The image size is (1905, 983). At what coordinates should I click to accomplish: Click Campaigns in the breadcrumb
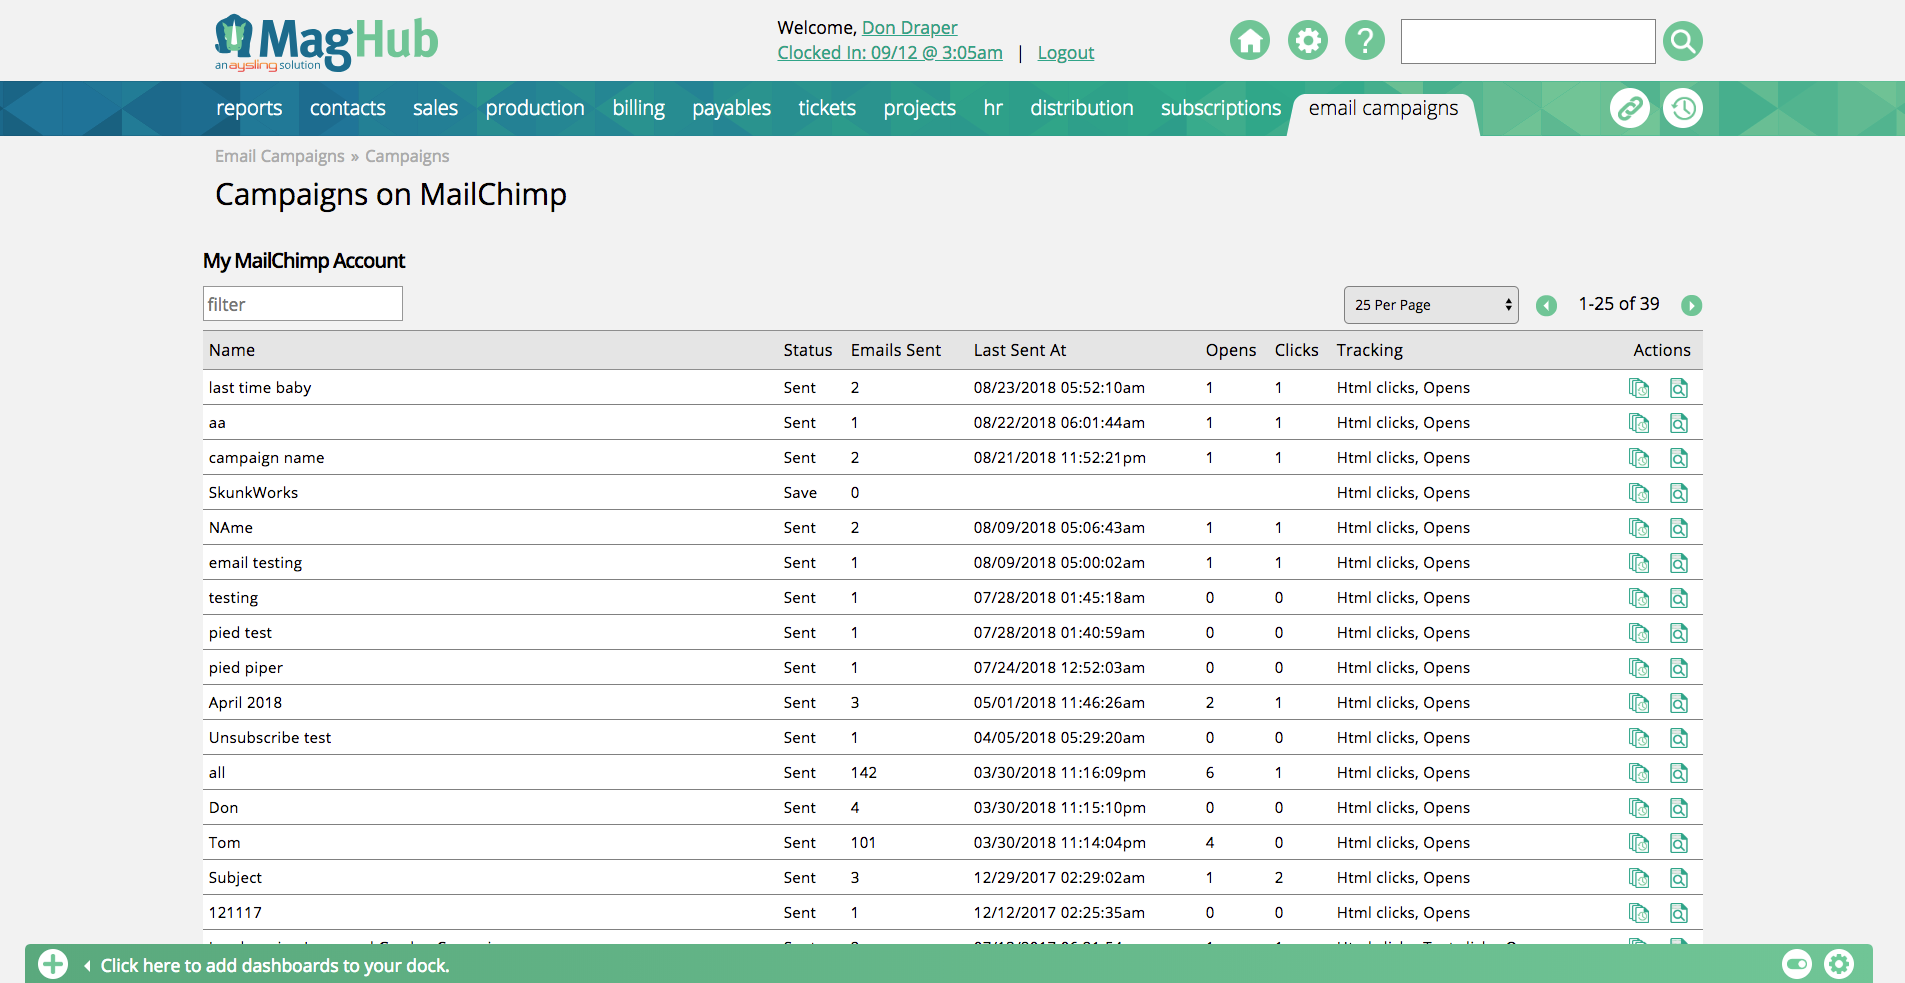[x=407, y=156]
